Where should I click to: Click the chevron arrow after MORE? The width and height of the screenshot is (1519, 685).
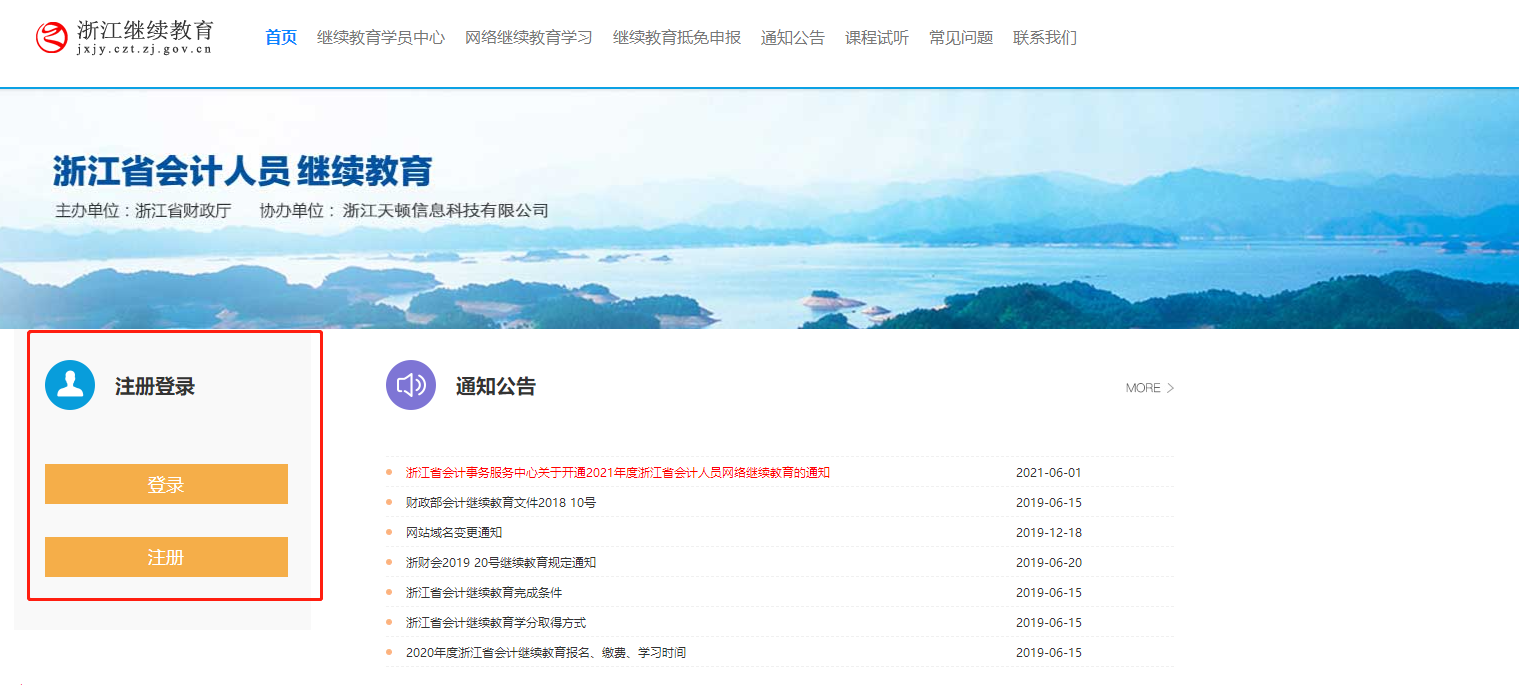tap(1170, 387)
